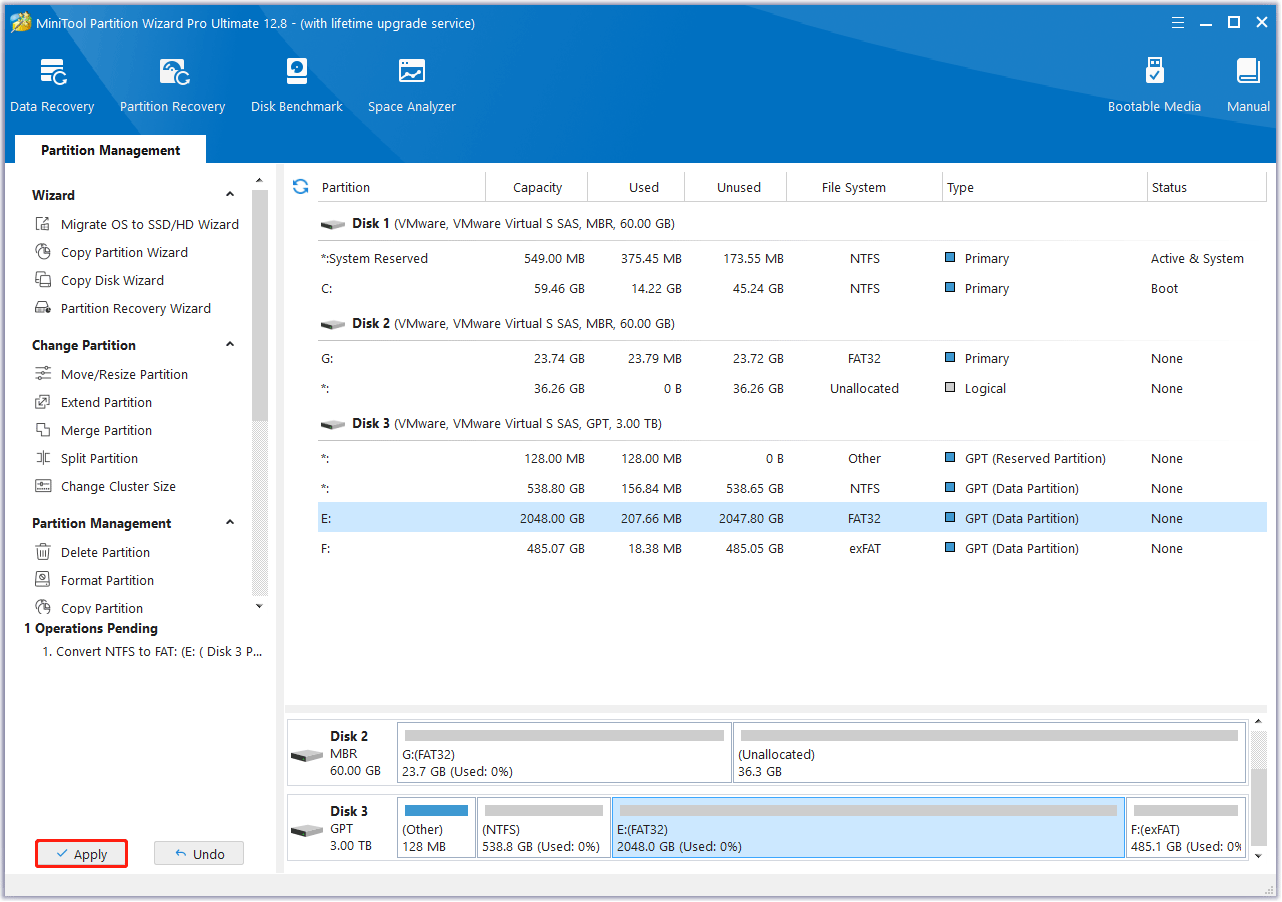Screen dimensions: 1282x902
Task: Start Copy Partition Wizard
Action: pos(111,252)
